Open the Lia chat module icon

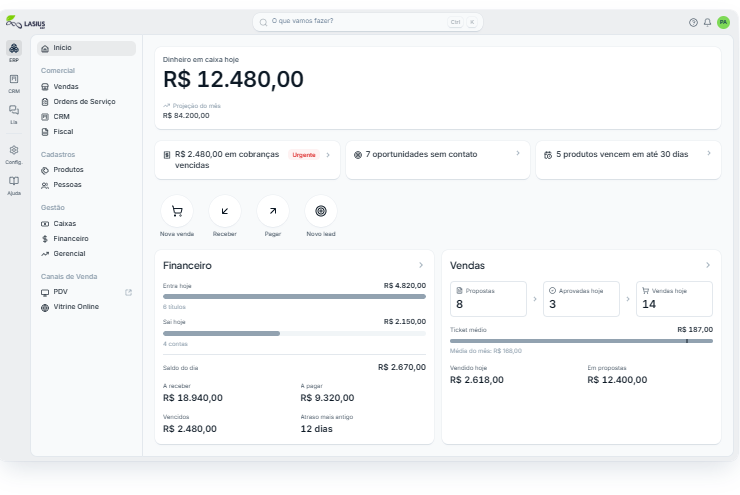(x=14, y=110)
